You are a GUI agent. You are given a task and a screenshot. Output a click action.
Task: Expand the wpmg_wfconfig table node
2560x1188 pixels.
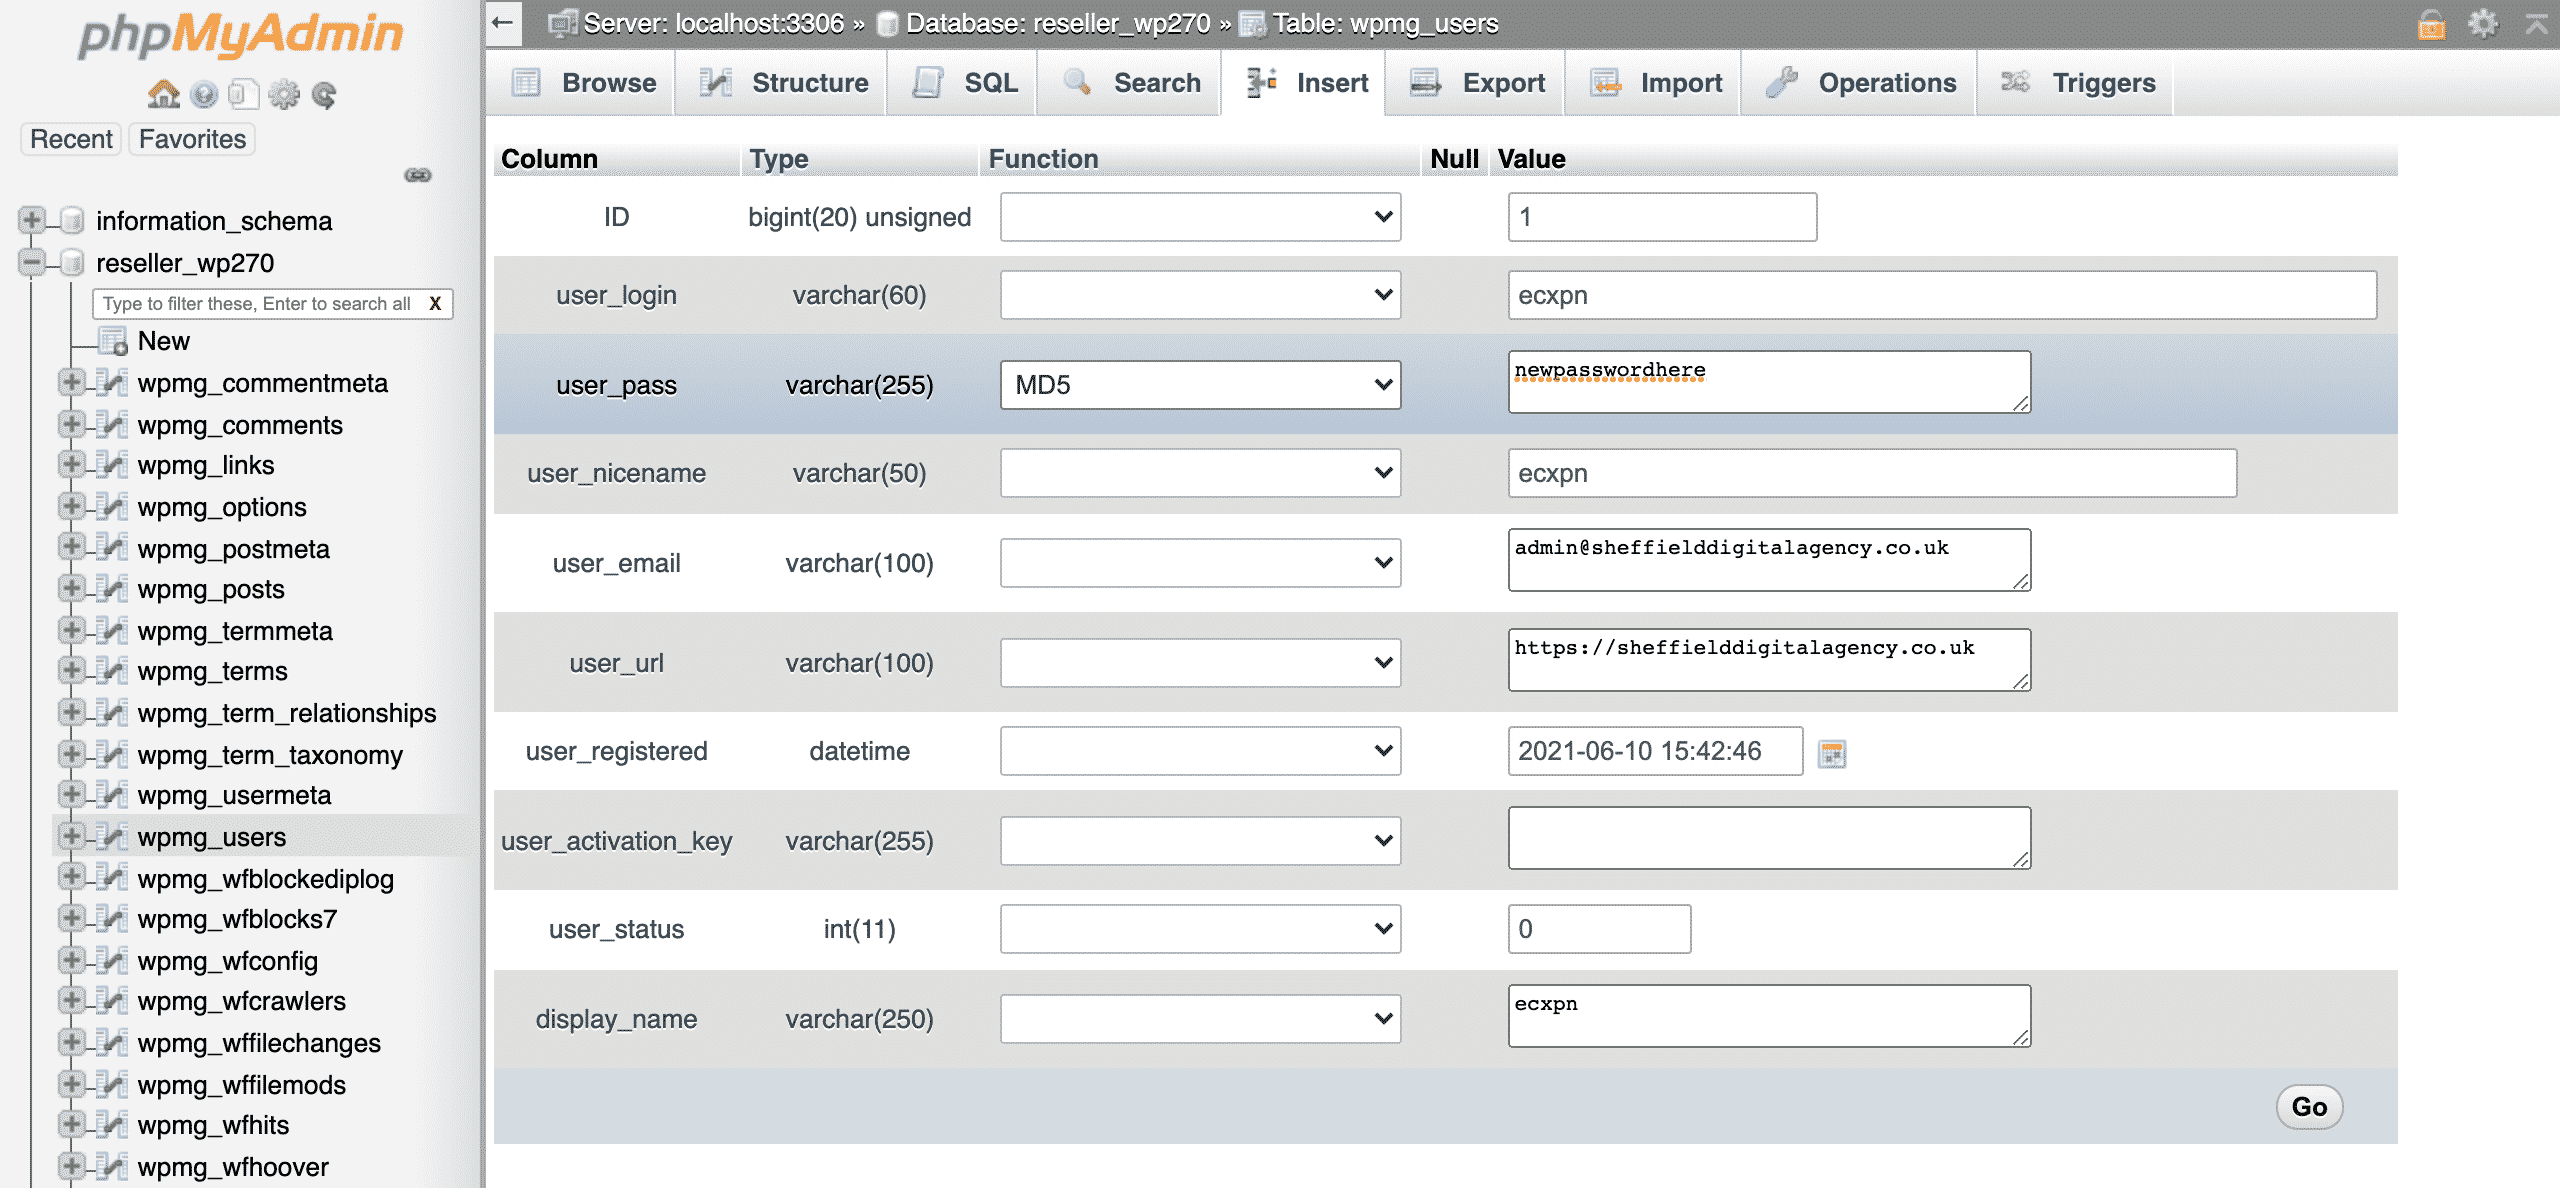click(71, 960)
